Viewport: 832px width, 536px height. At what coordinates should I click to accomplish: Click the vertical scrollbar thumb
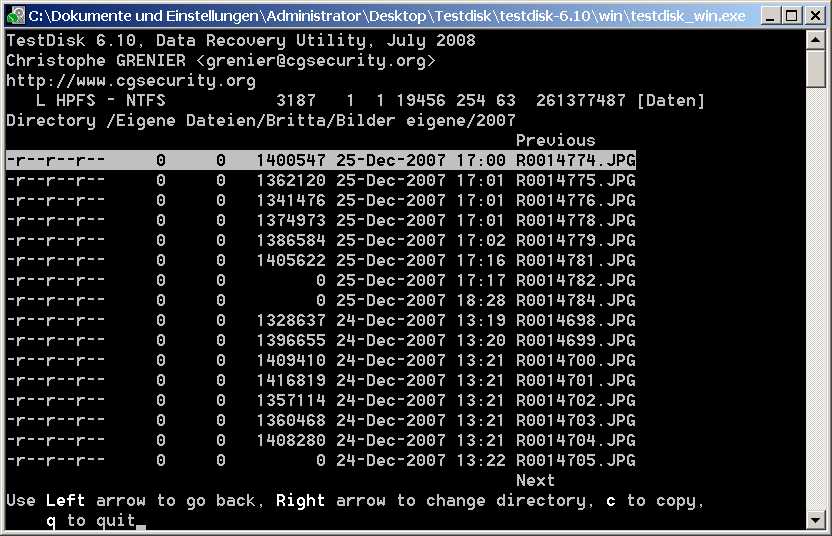816,68
